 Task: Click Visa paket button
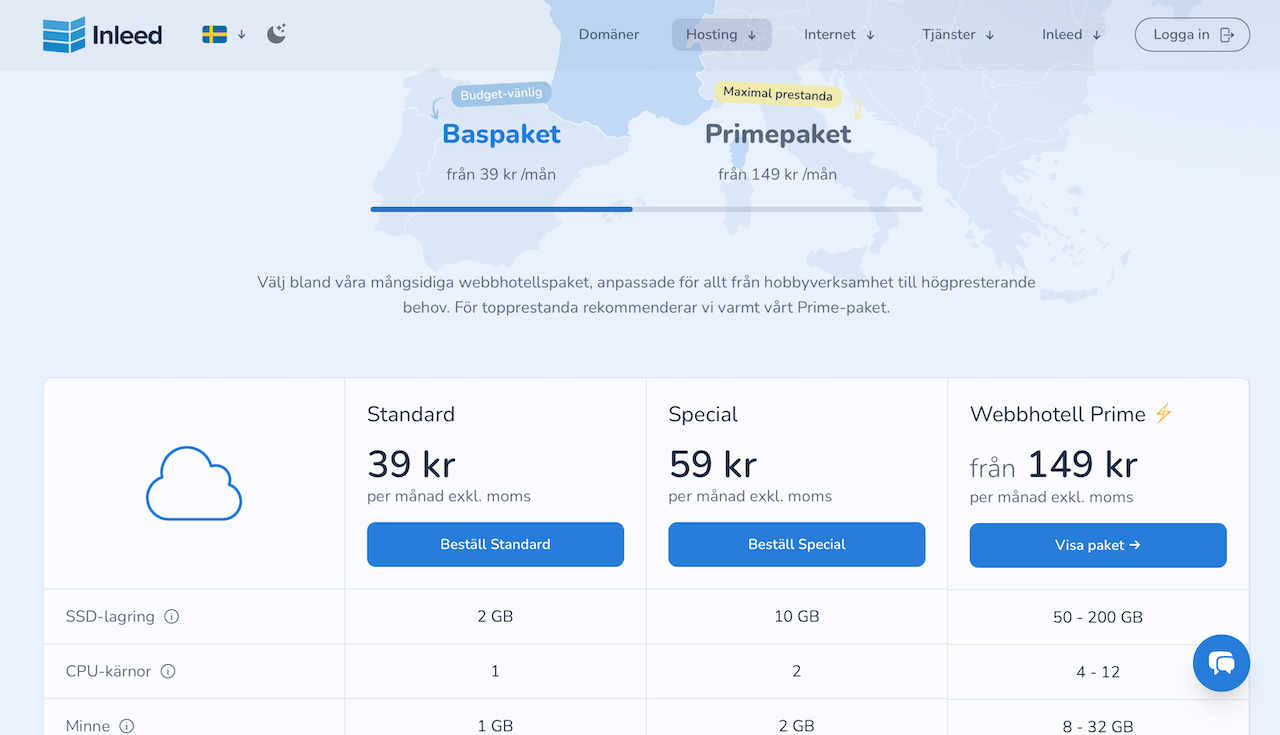[1098, 545]
